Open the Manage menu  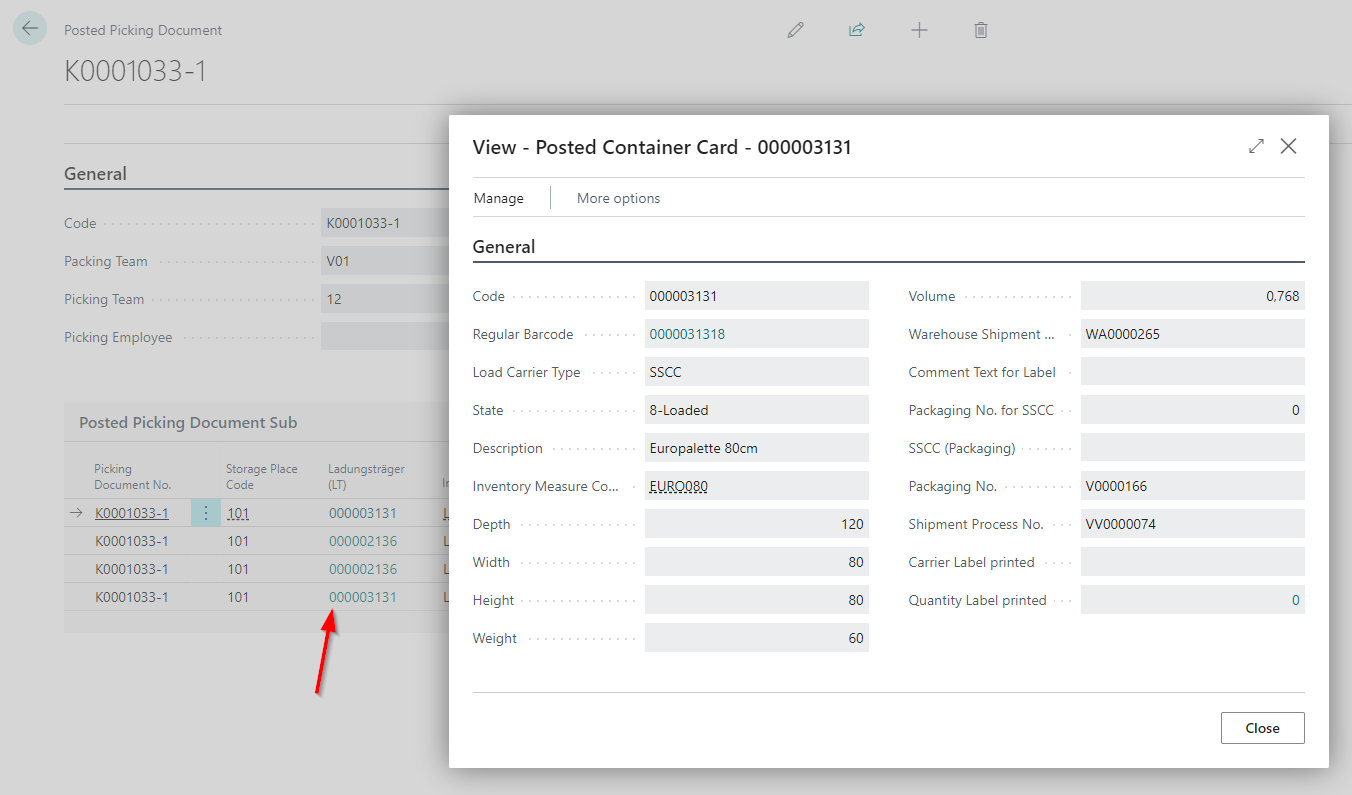click(498, 198)
